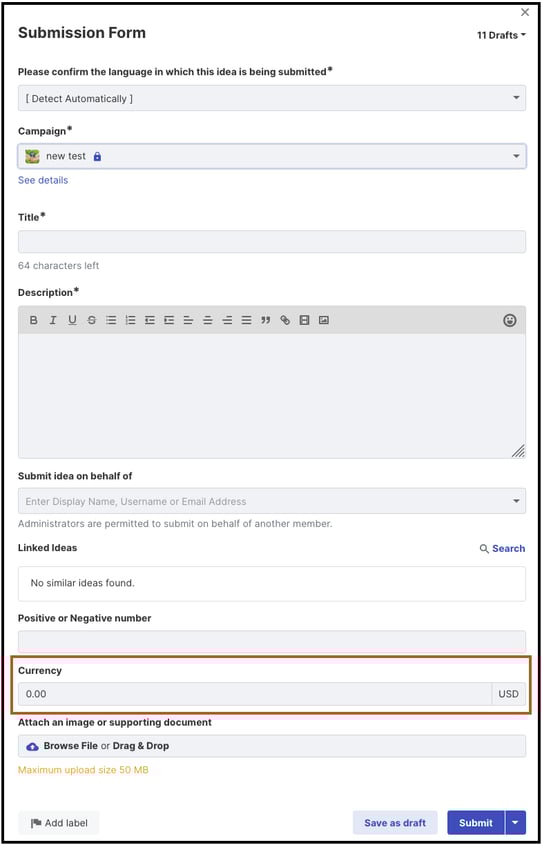This screenshot has width=542, height=845.
Task: Insert an image into the description
Action: [x=323, y=320]
